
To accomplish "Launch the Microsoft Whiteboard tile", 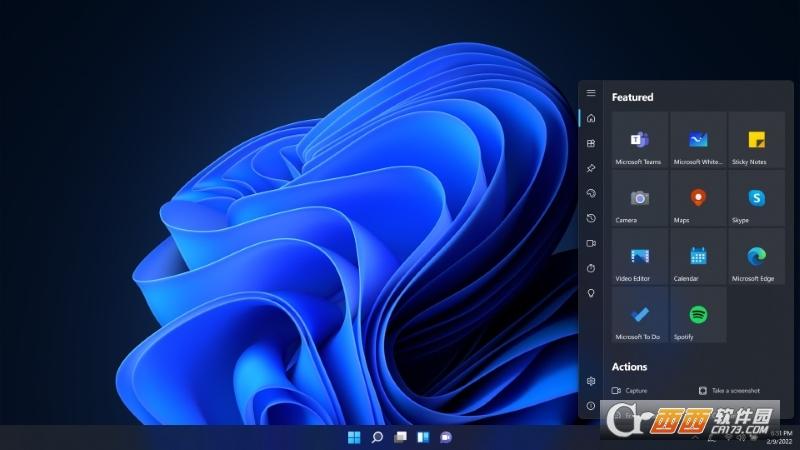I will (x=698, y=140).
